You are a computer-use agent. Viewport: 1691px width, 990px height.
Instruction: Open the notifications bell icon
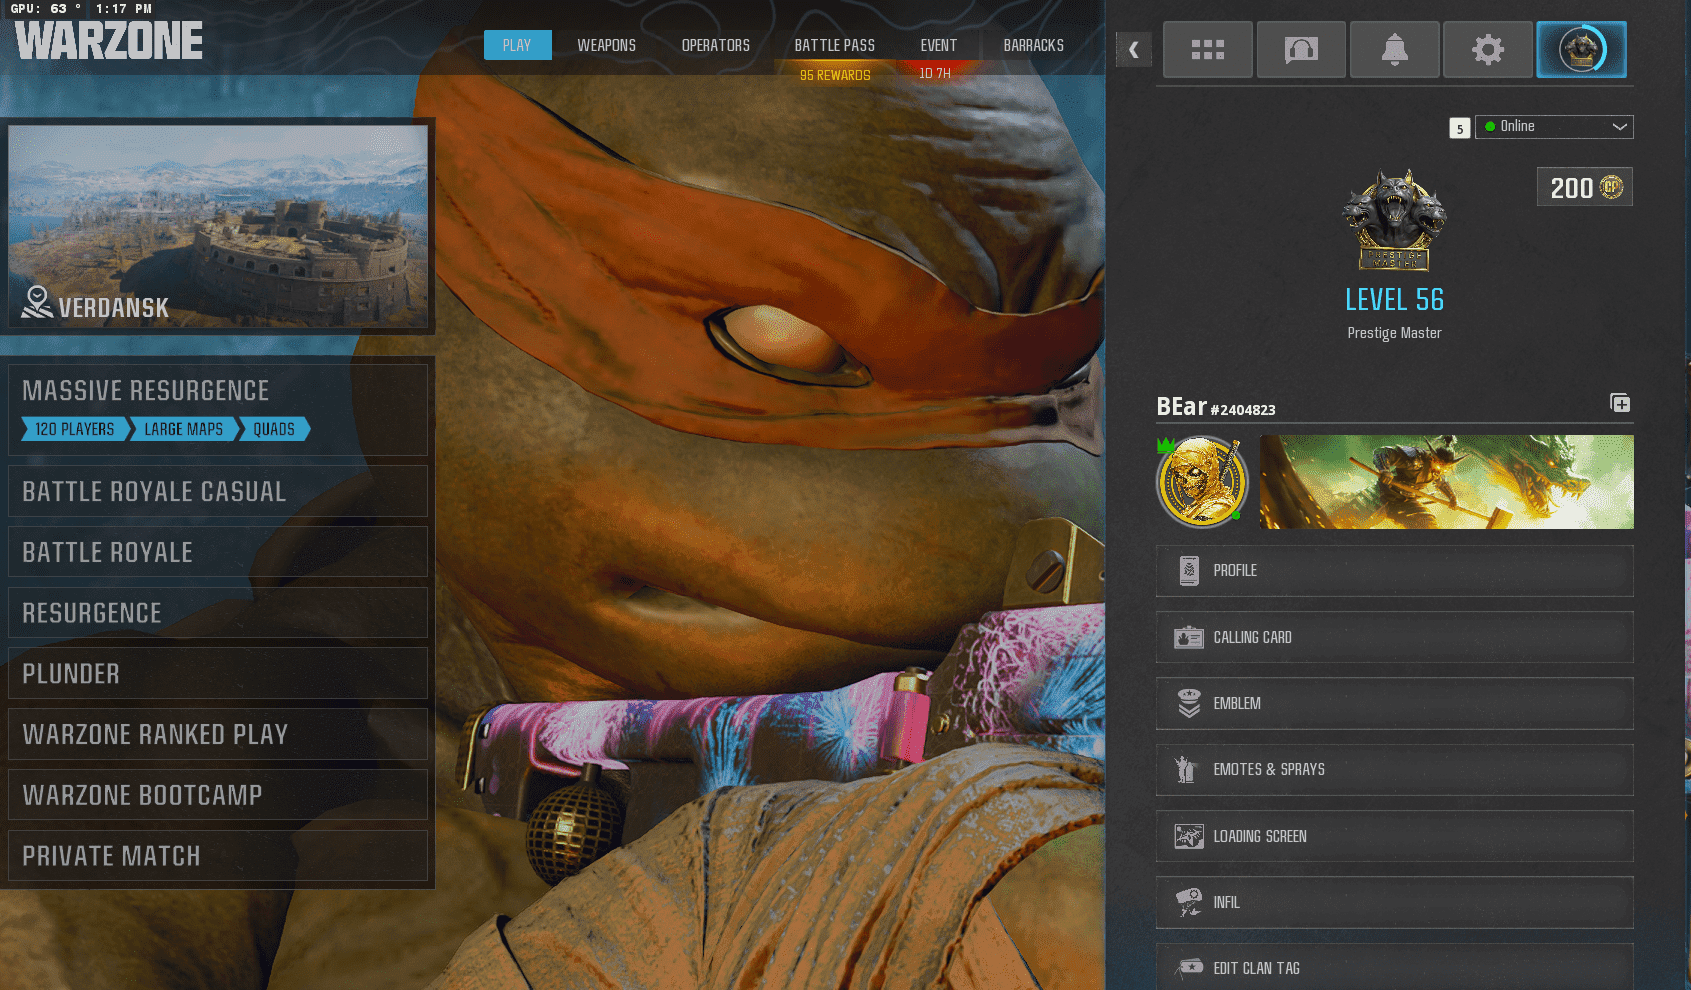click(x=1394, y=49)
